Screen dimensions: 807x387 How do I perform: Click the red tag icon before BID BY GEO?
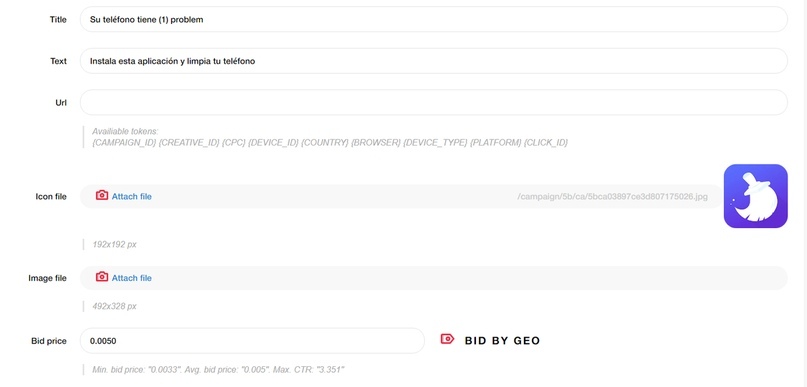pos(447,339)
